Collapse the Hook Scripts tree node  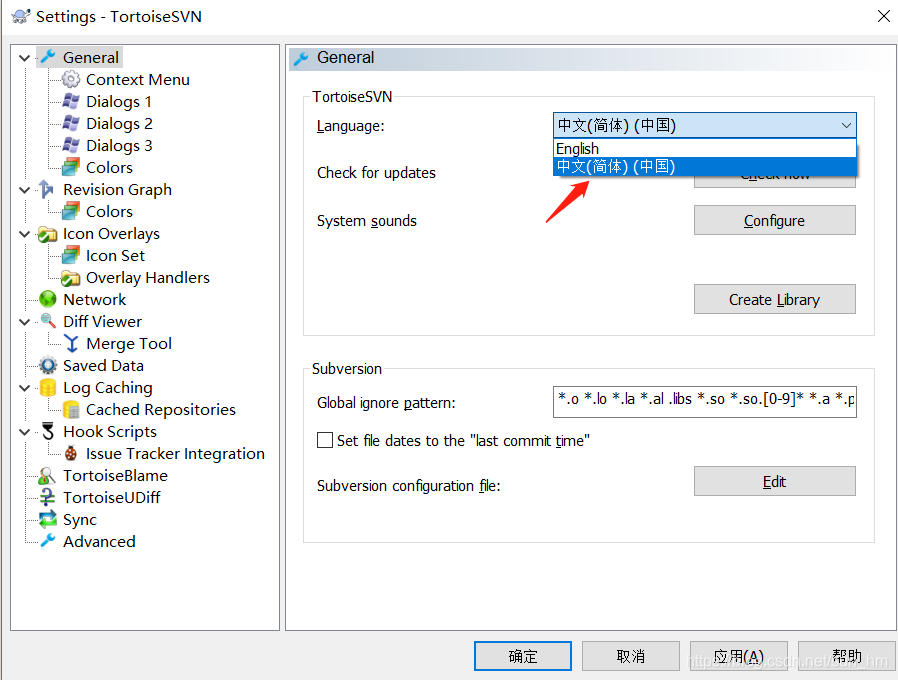25,432
